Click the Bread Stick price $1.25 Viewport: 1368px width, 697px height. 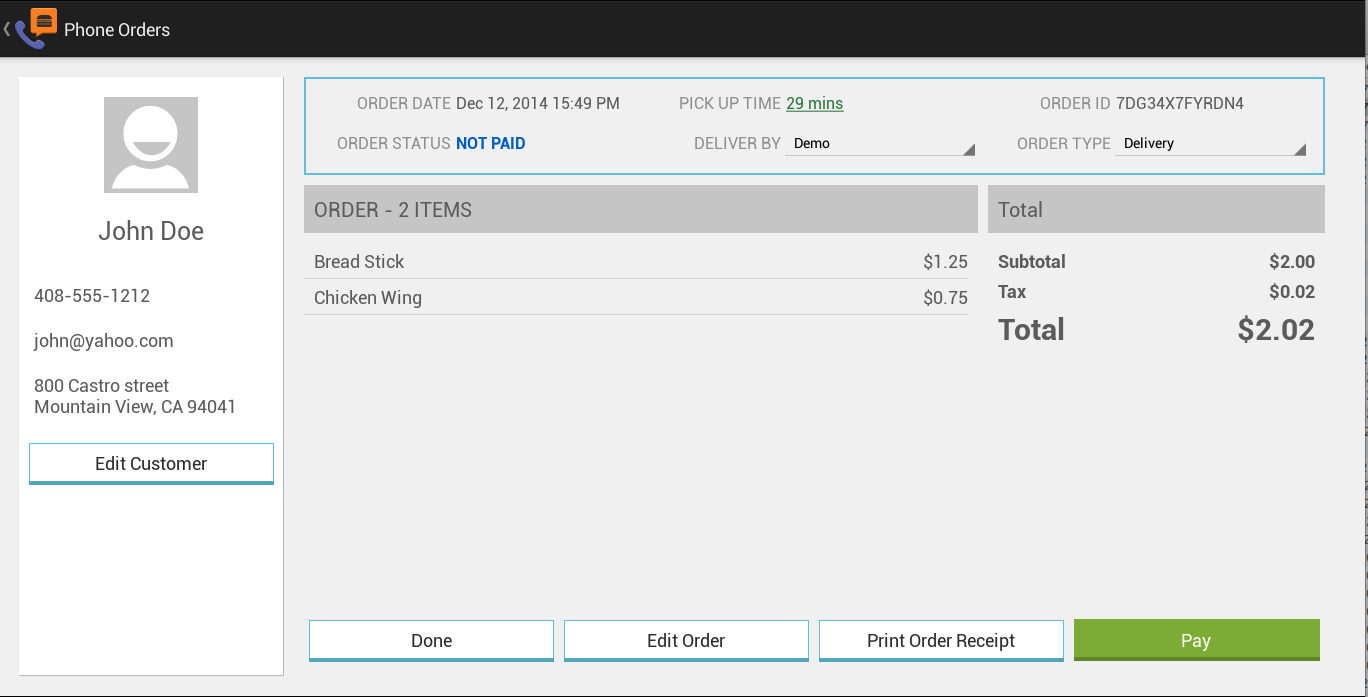tap(945, 262)
